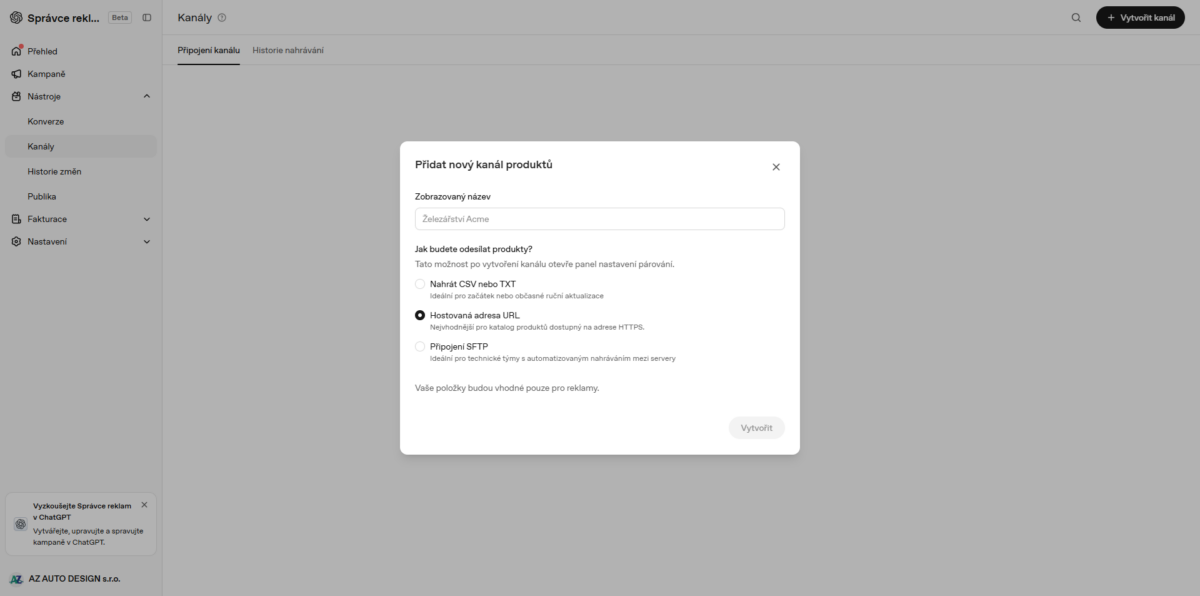Click the Správce rekl... title text

point(64,17)
